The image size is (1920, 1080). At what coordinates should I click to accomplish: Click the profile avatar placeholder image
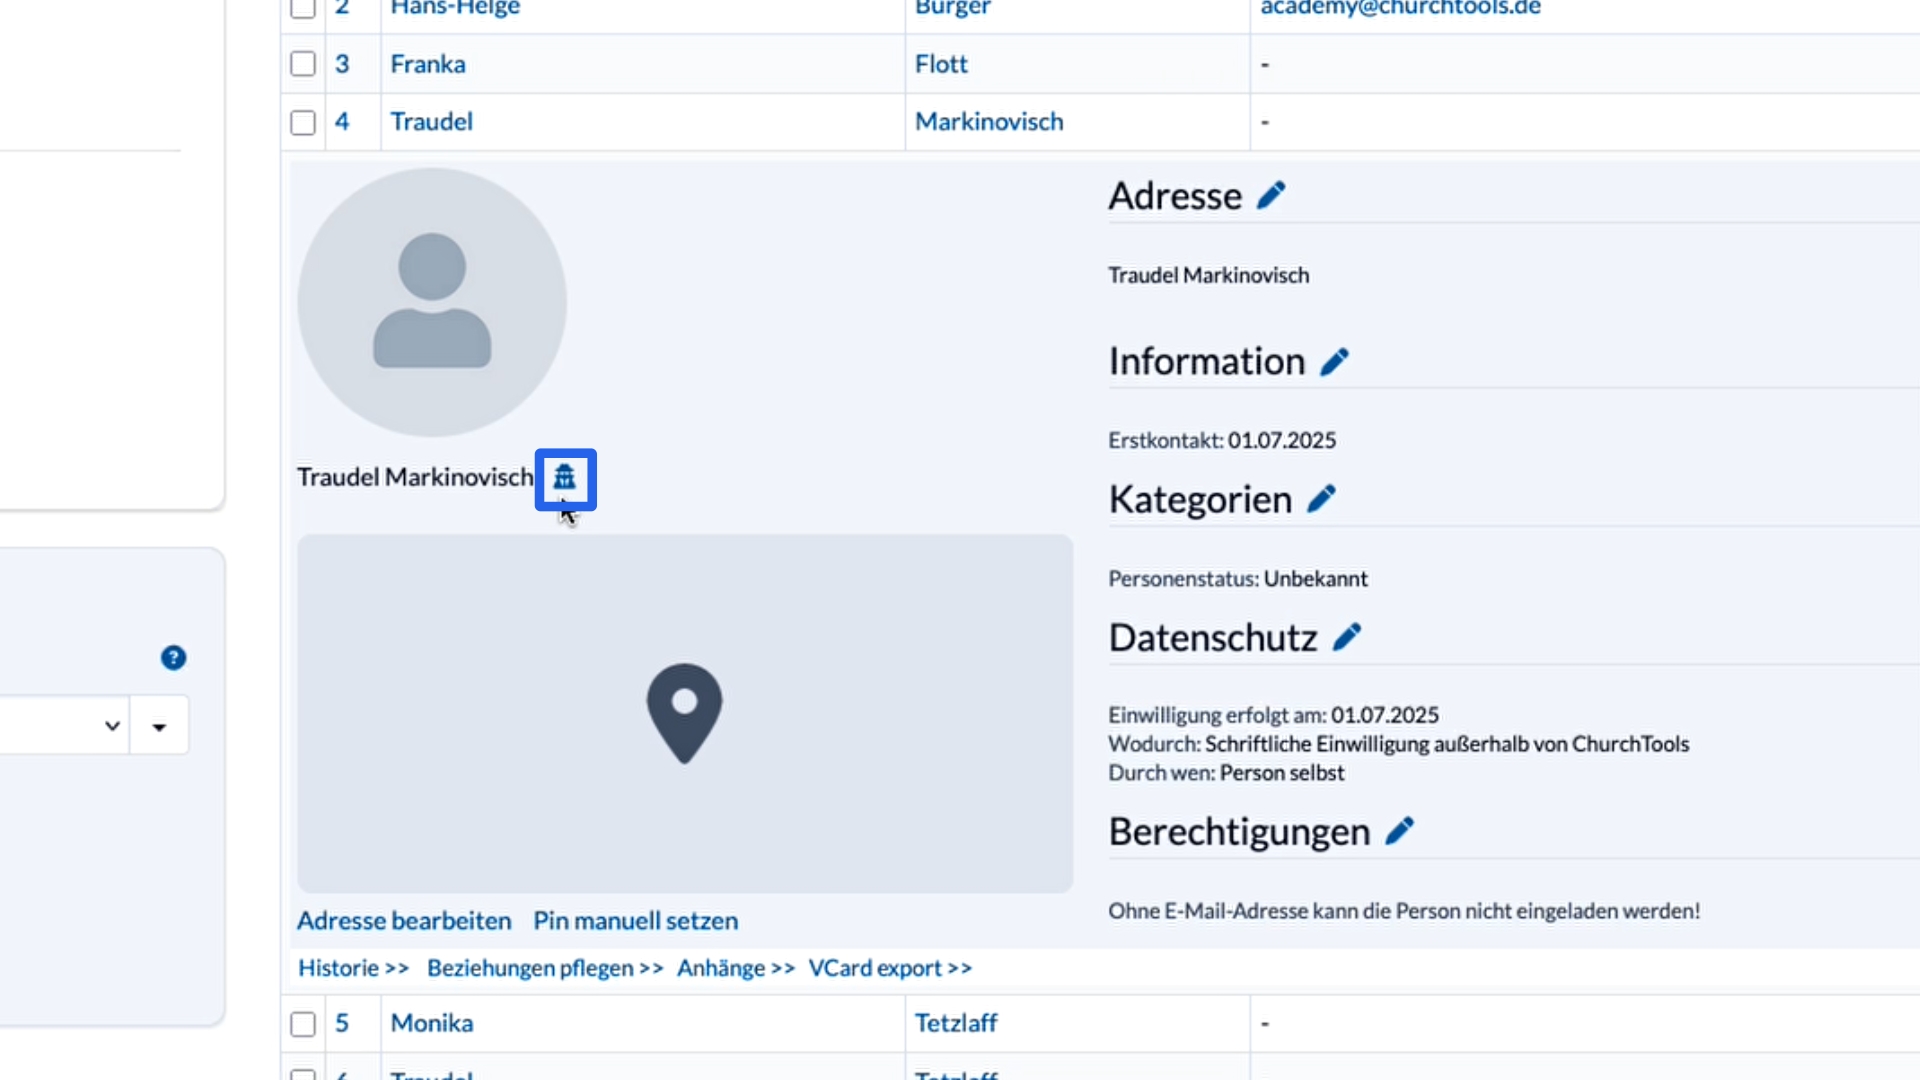(x=432, y=302)
